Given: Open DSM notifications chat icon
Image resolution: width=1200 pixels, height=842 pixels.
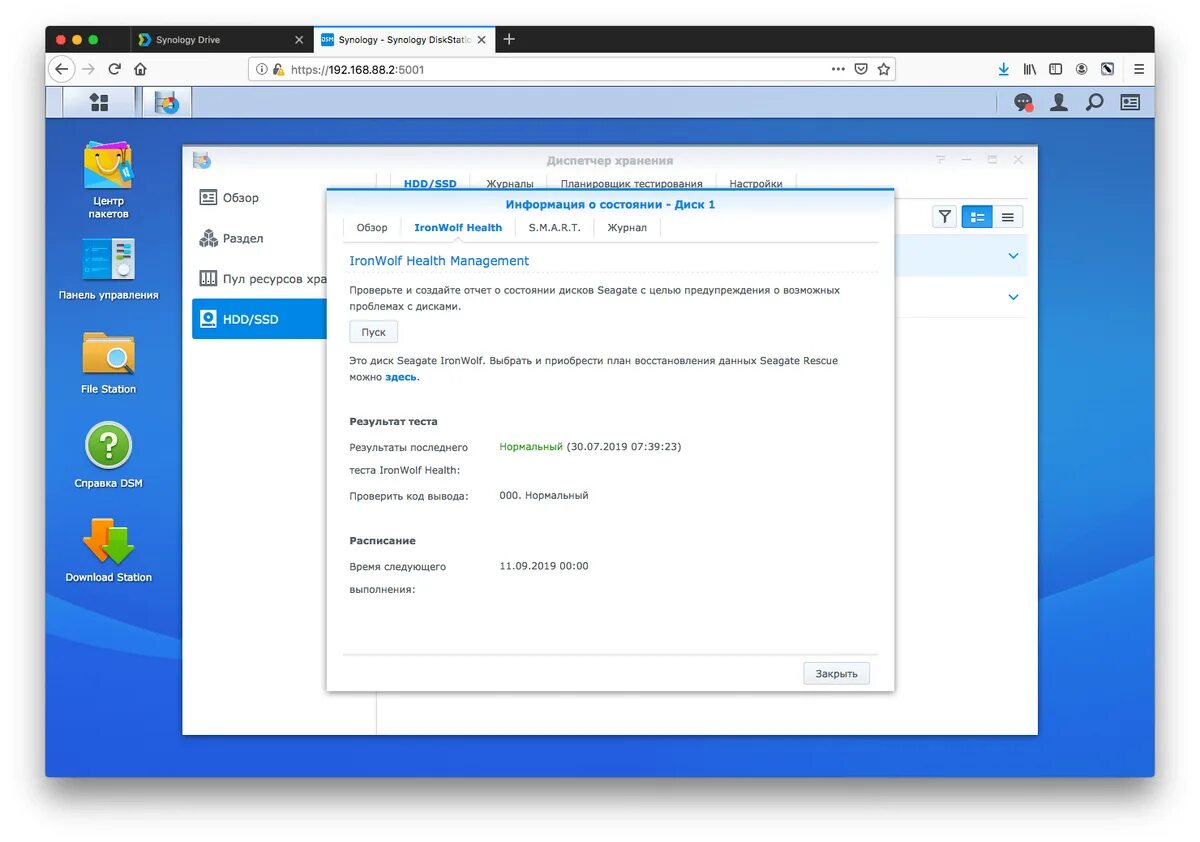Looking at the screenshot, I should [x=1023, y=102].
